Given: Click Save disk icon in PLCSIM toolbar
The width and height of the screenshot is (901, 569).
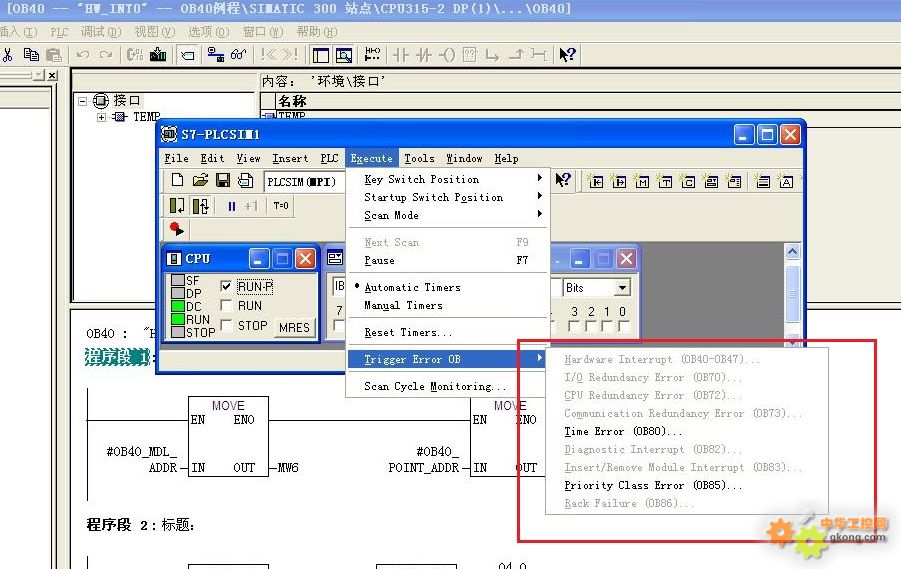Looking at the screenshot, I should (223, 180).
